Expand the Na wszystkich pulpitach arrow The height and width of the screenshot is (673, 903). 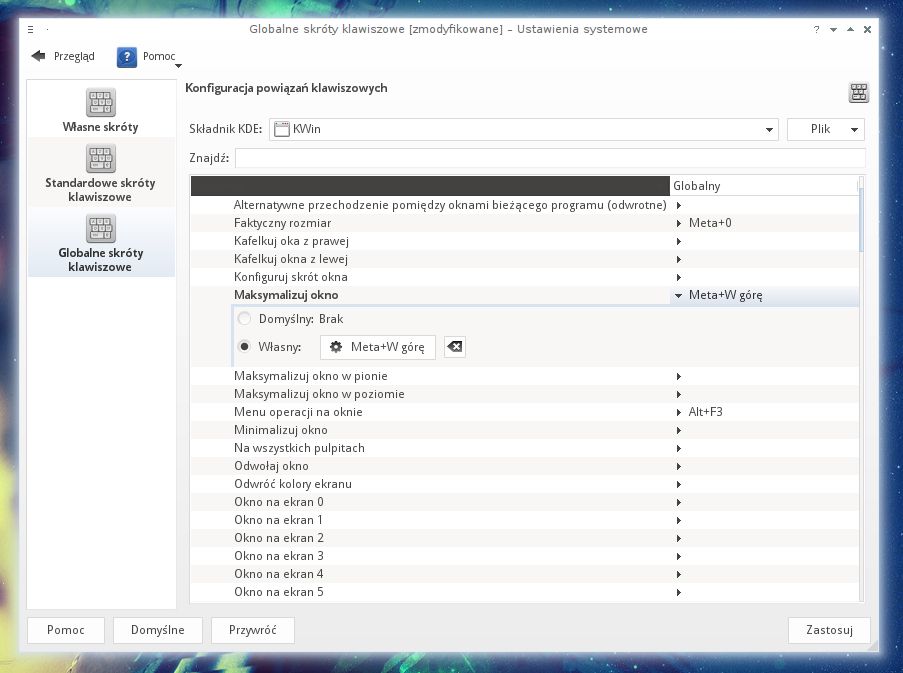point(679,448)
